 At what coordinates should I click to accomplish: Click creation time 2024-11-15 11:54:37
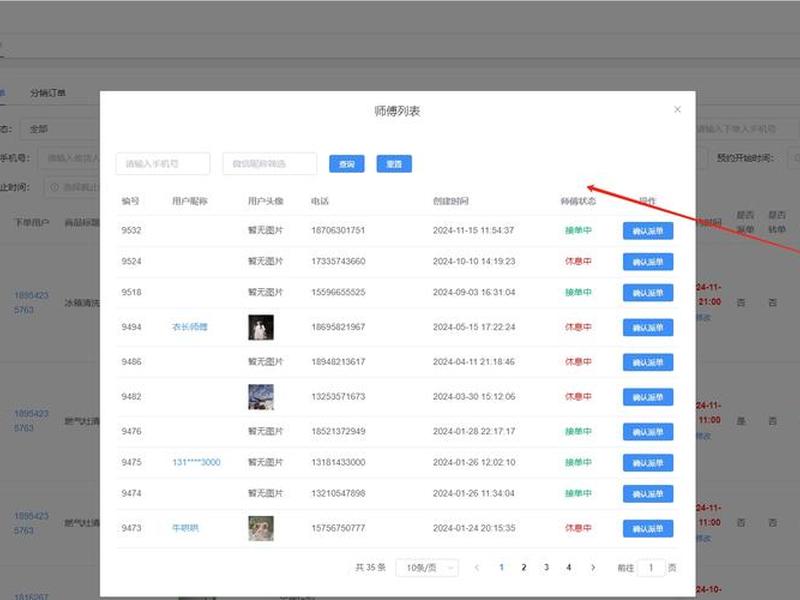point(474,230)
